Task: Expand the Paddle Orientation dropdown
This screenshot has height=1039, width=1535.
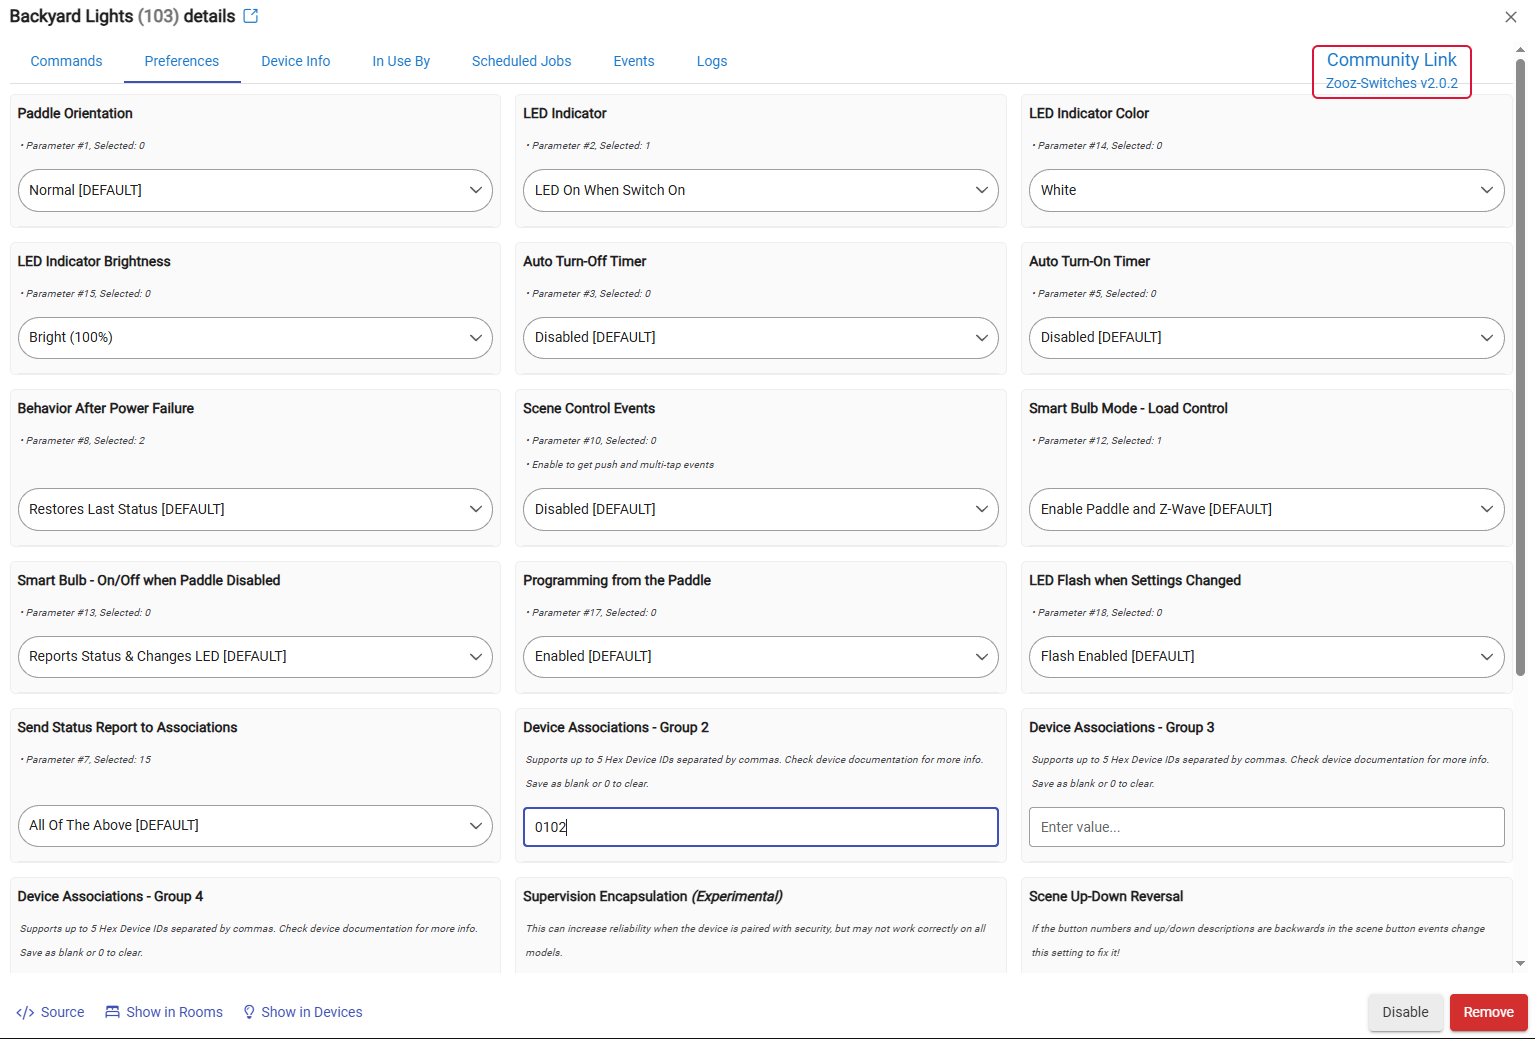Action: pos(255,190)
